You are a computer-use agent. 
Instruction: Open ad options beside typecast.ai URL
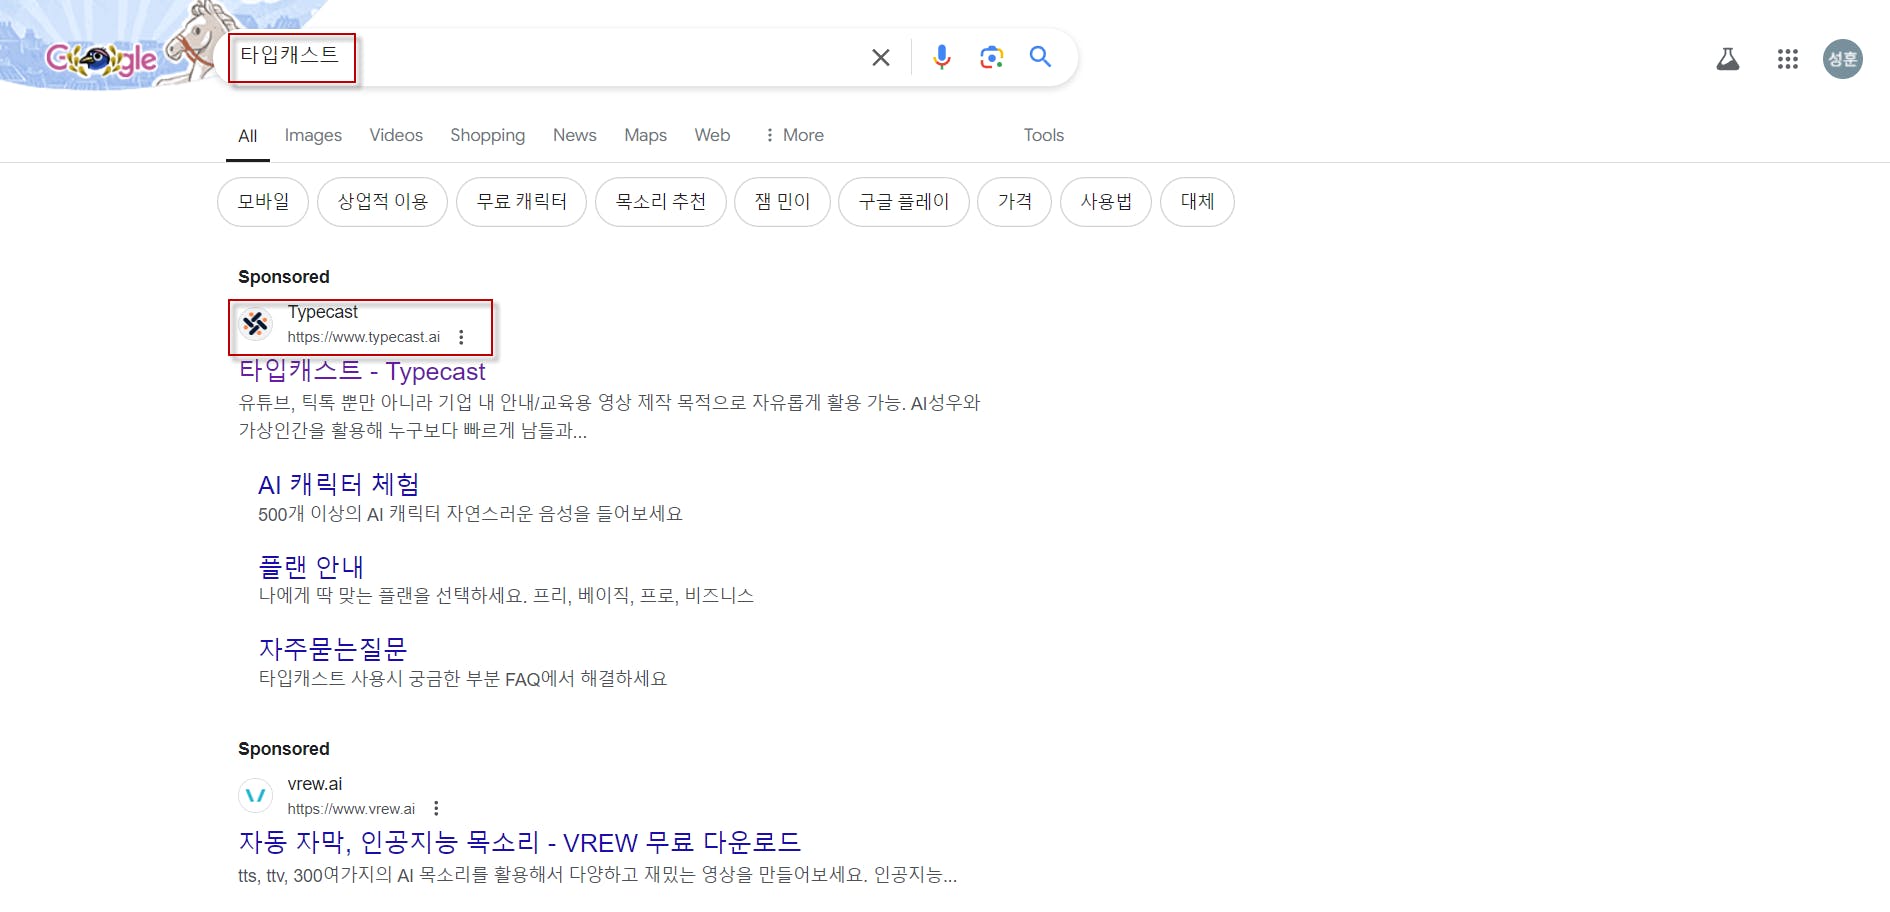click(x=461, y=337)
